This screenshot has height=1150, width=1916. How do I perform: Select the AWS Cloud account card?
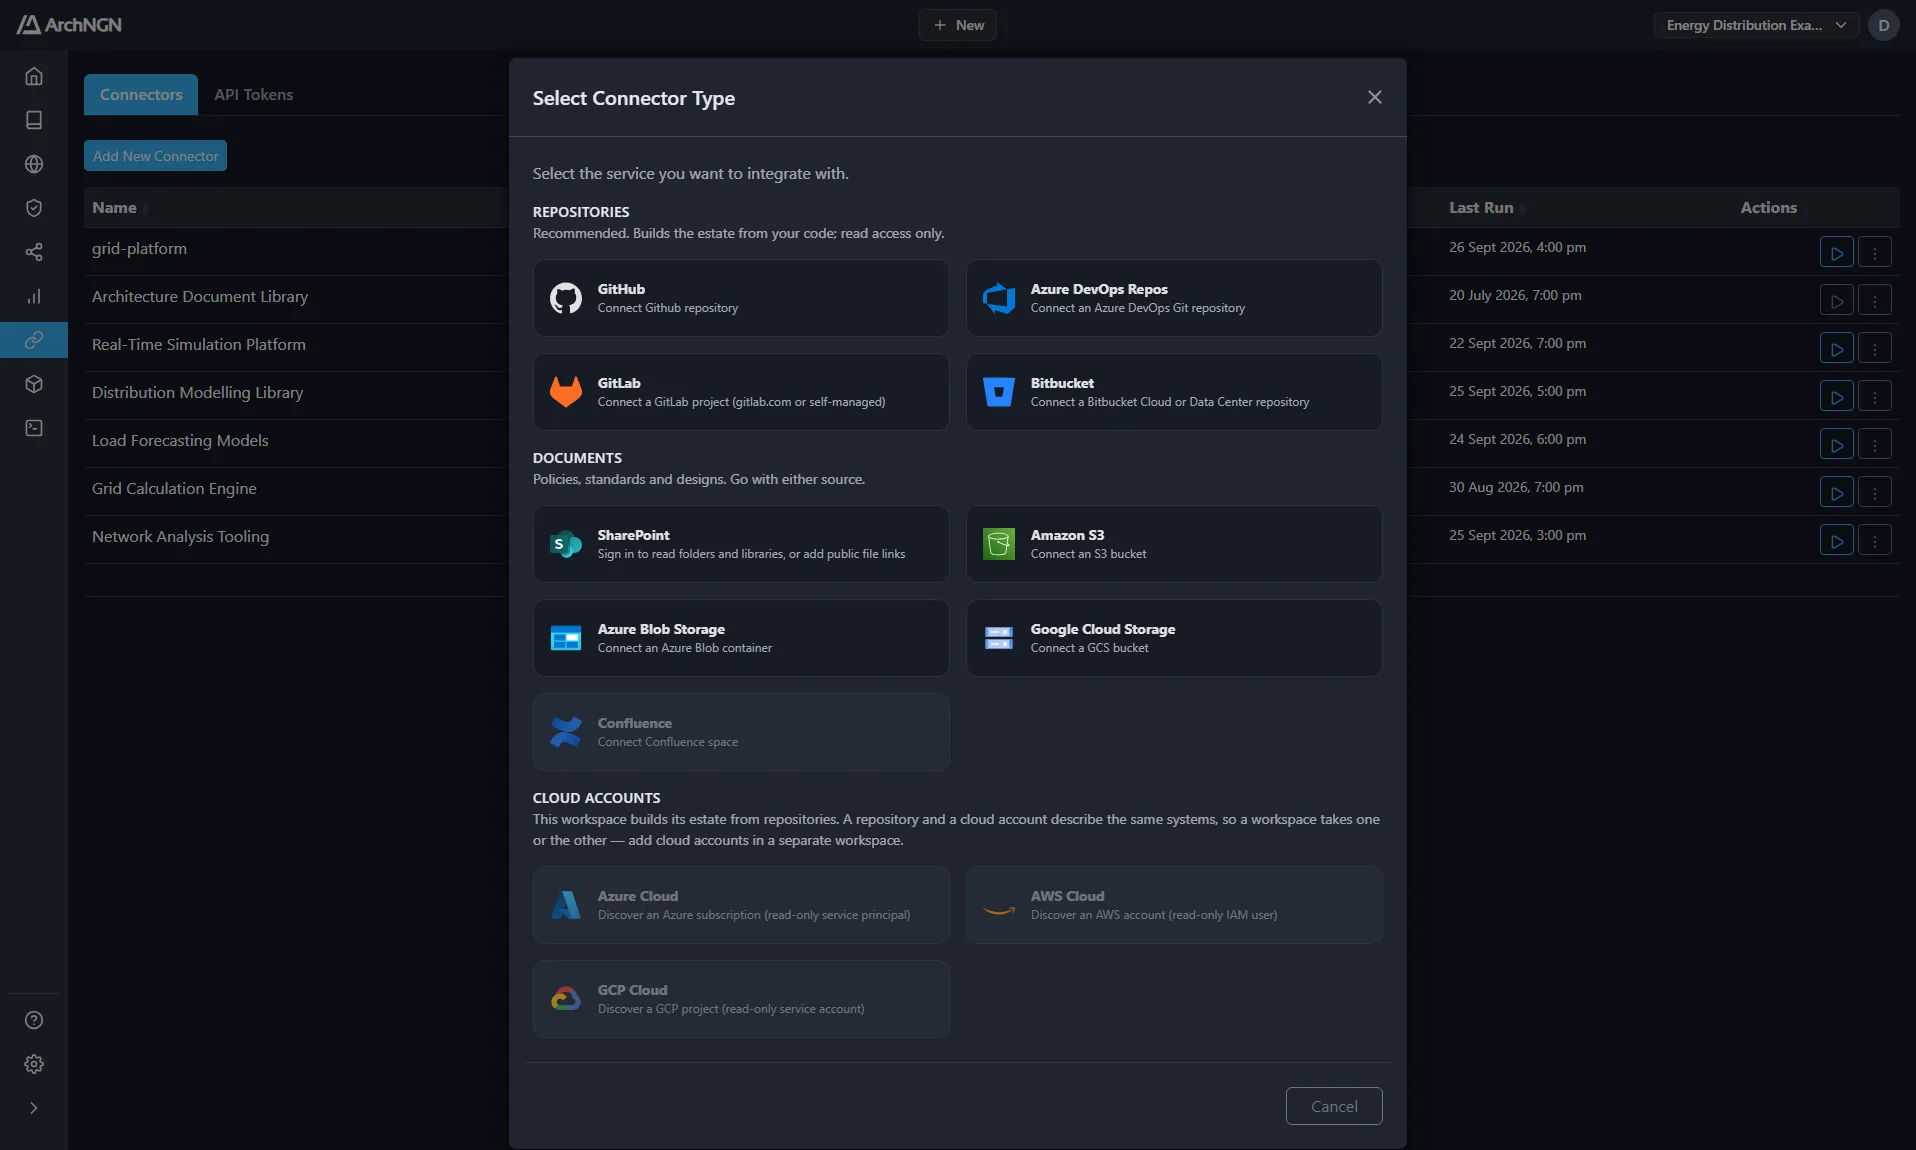coord(1174,905)
